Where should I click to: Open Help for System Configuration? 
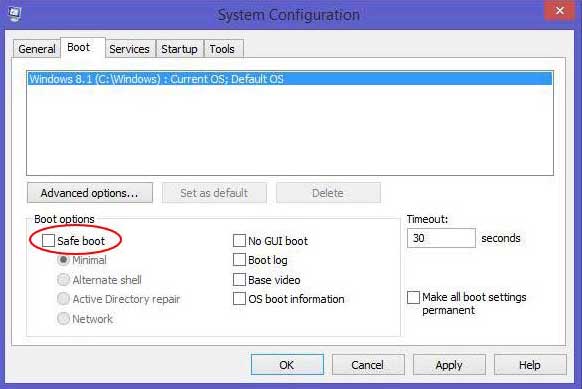[530, 365]
